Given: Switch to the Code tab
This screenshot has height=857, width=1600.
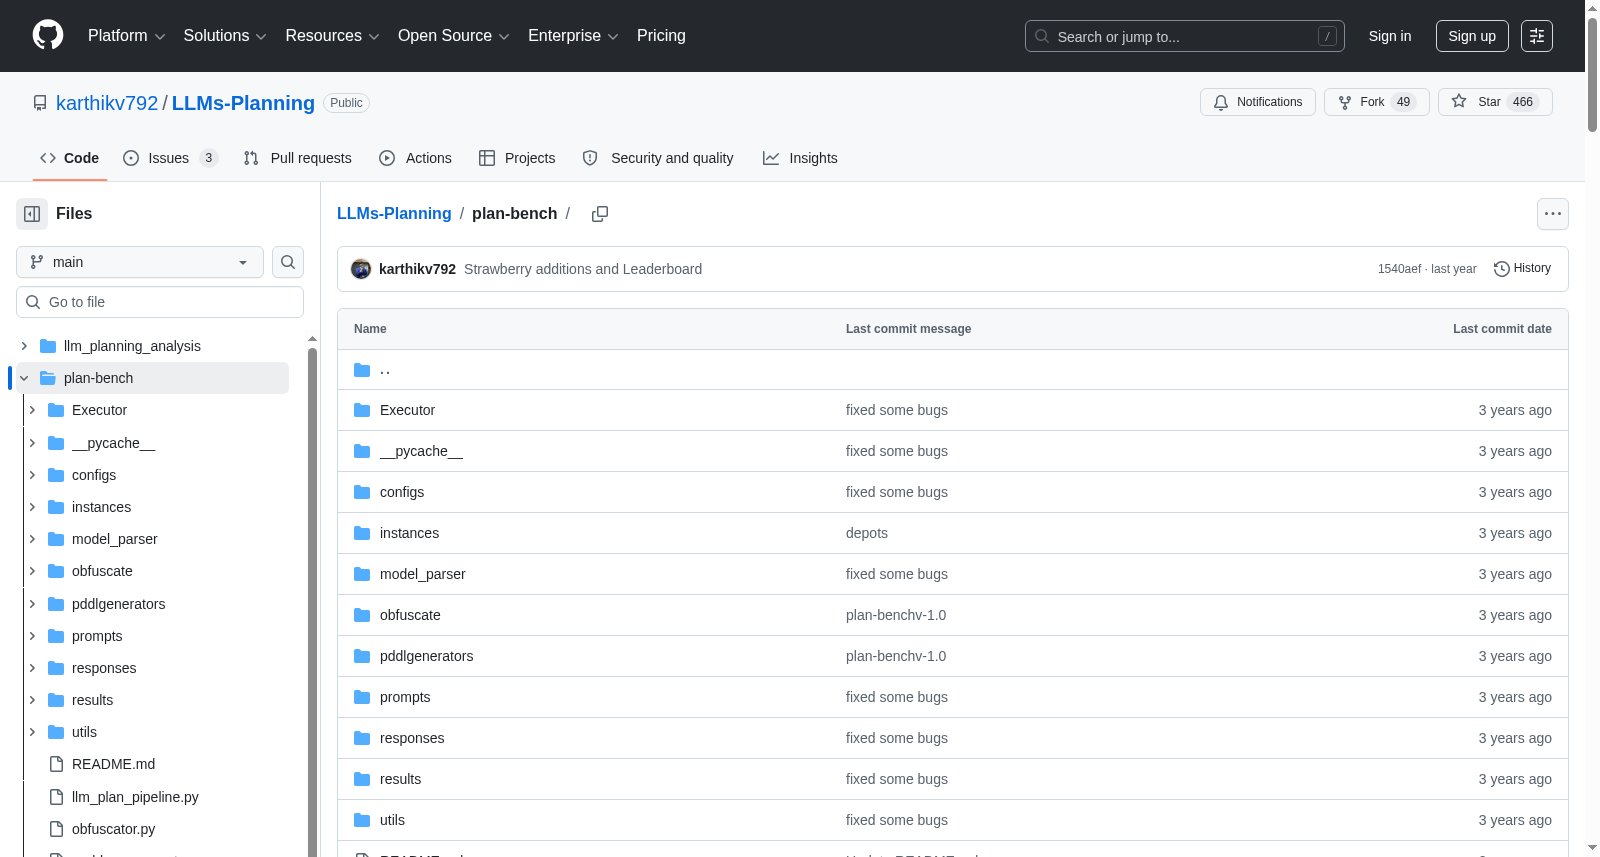Looking at the screenshot, I should [x=70, y=158].
